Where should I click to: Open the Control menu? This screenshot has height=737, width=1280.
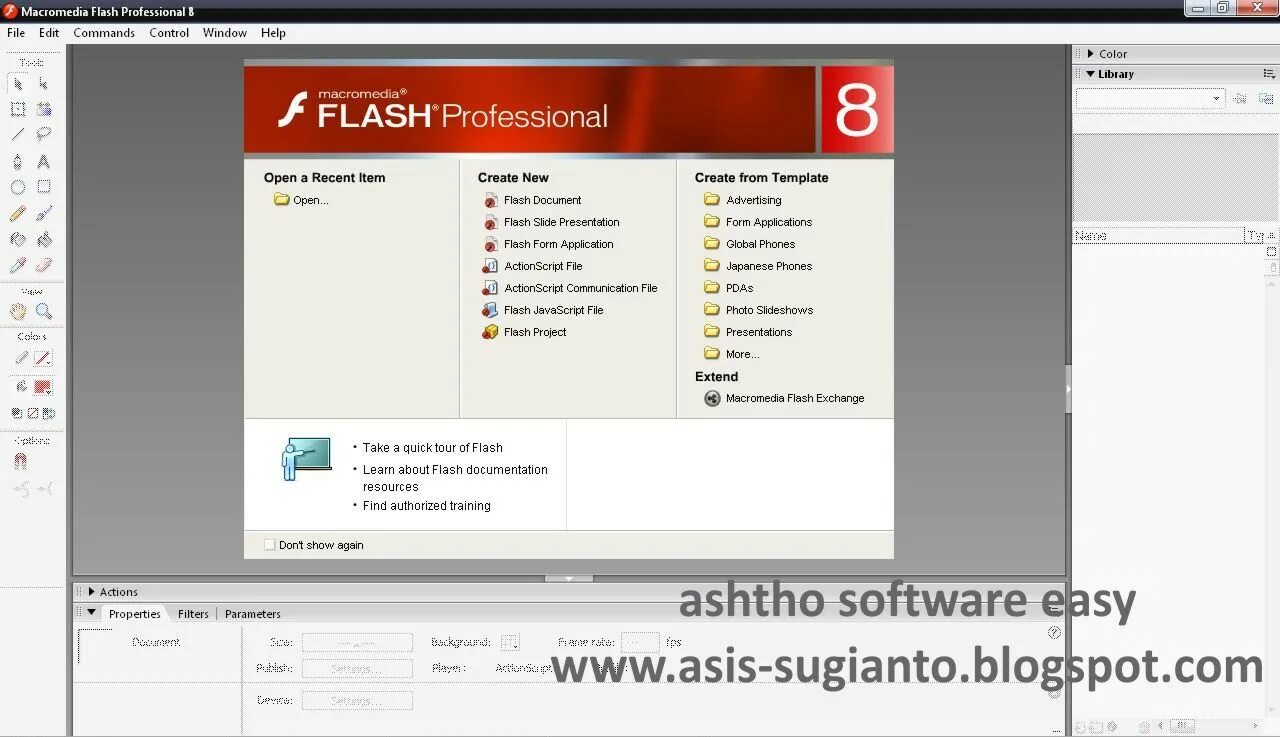(169, 33)
